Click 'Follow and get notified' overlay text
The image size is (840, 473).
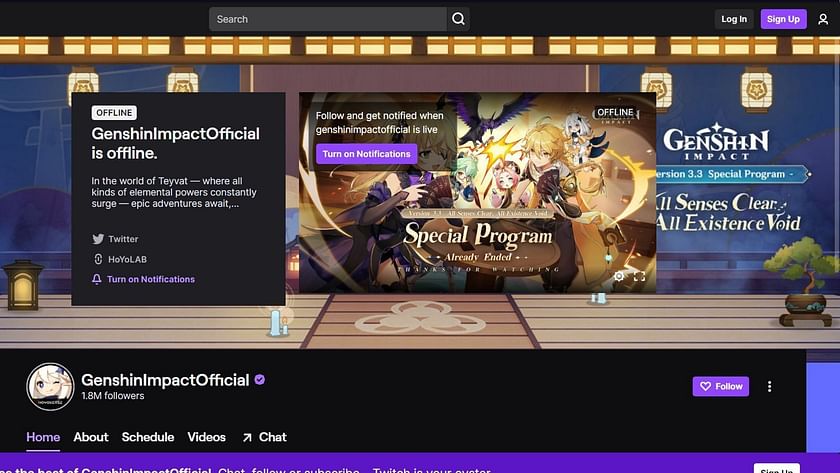pyautogui.click(x=379, y=123)
